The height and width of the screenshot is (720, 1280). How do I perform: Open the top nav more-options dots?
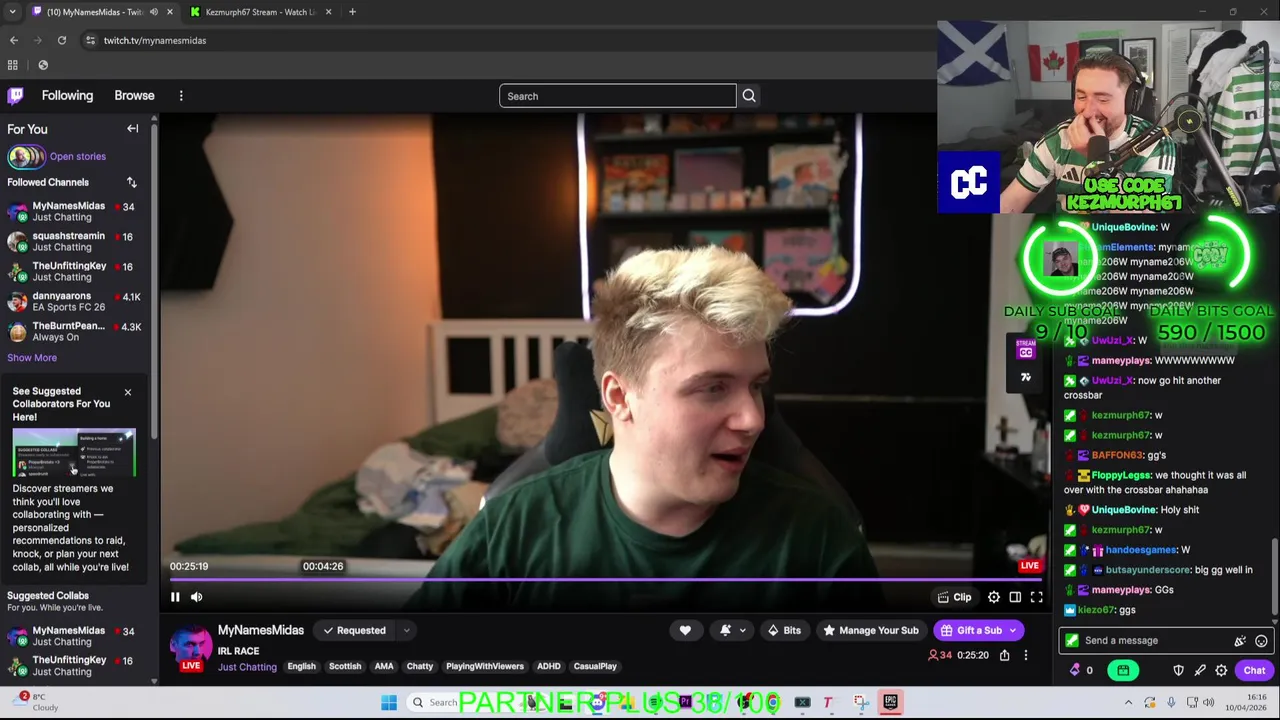(x=181, y=96)
